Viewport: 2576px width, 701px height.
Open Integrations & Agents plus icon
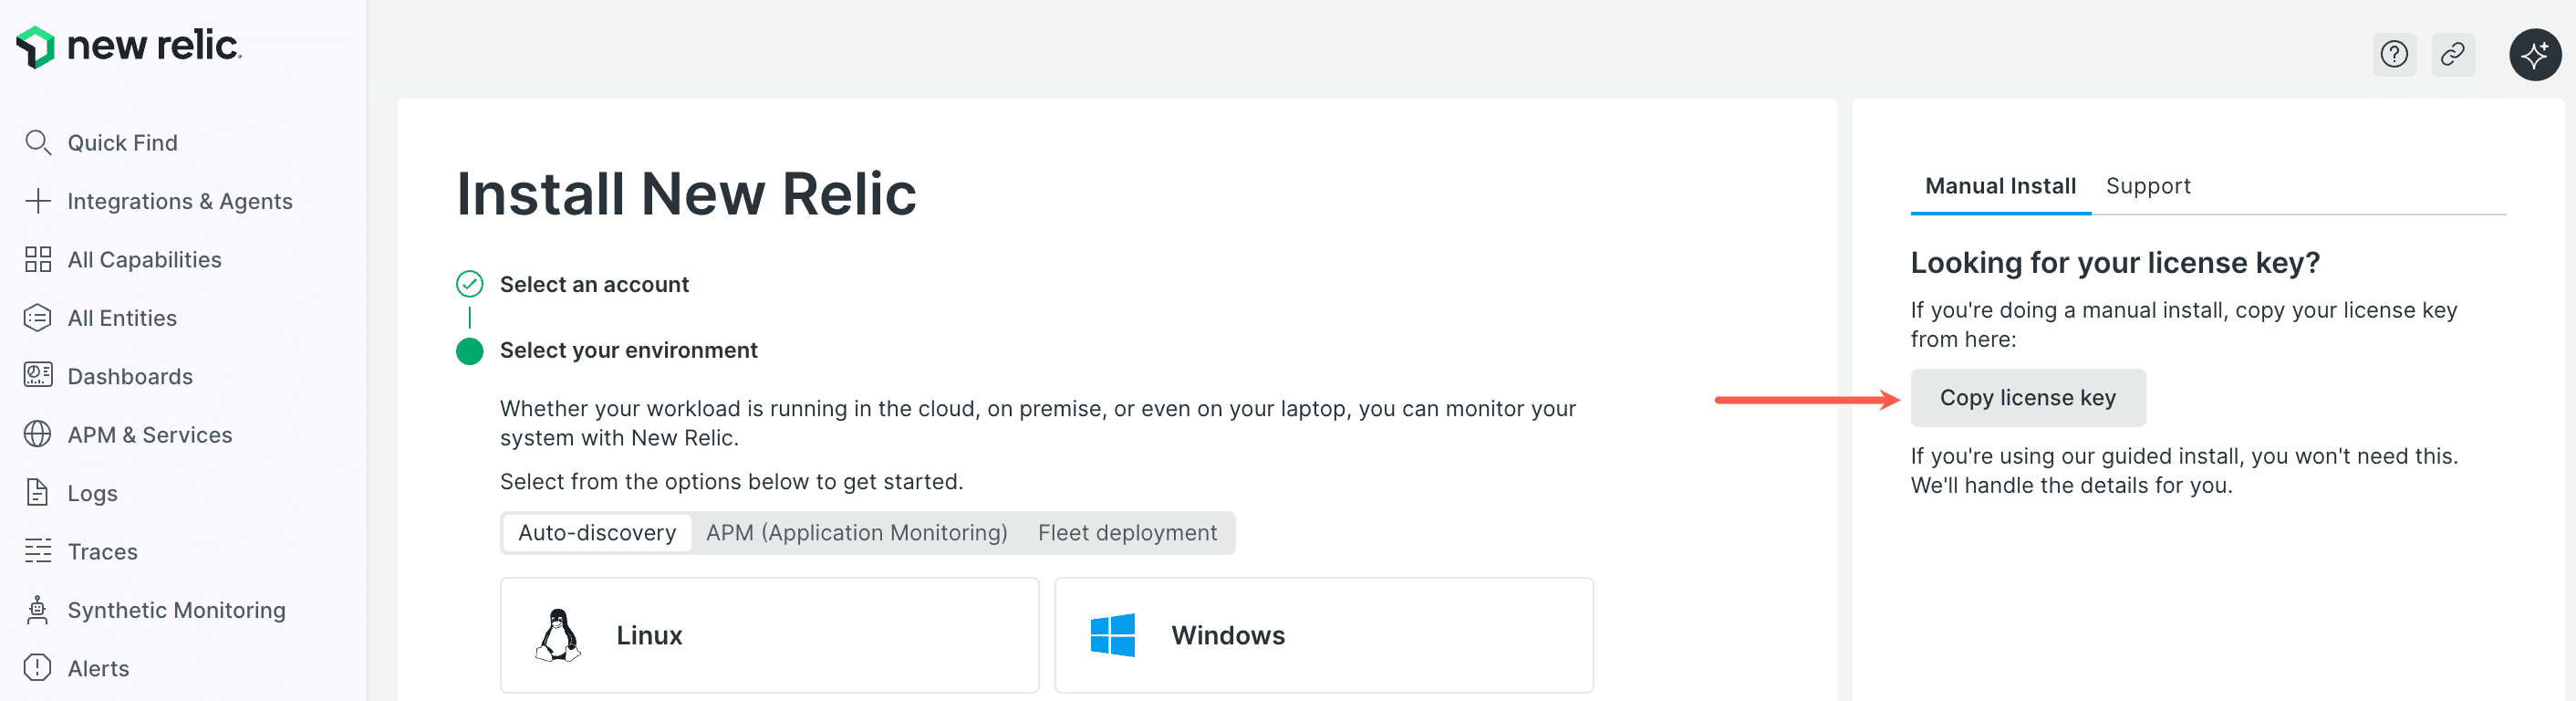pos(38,201)
